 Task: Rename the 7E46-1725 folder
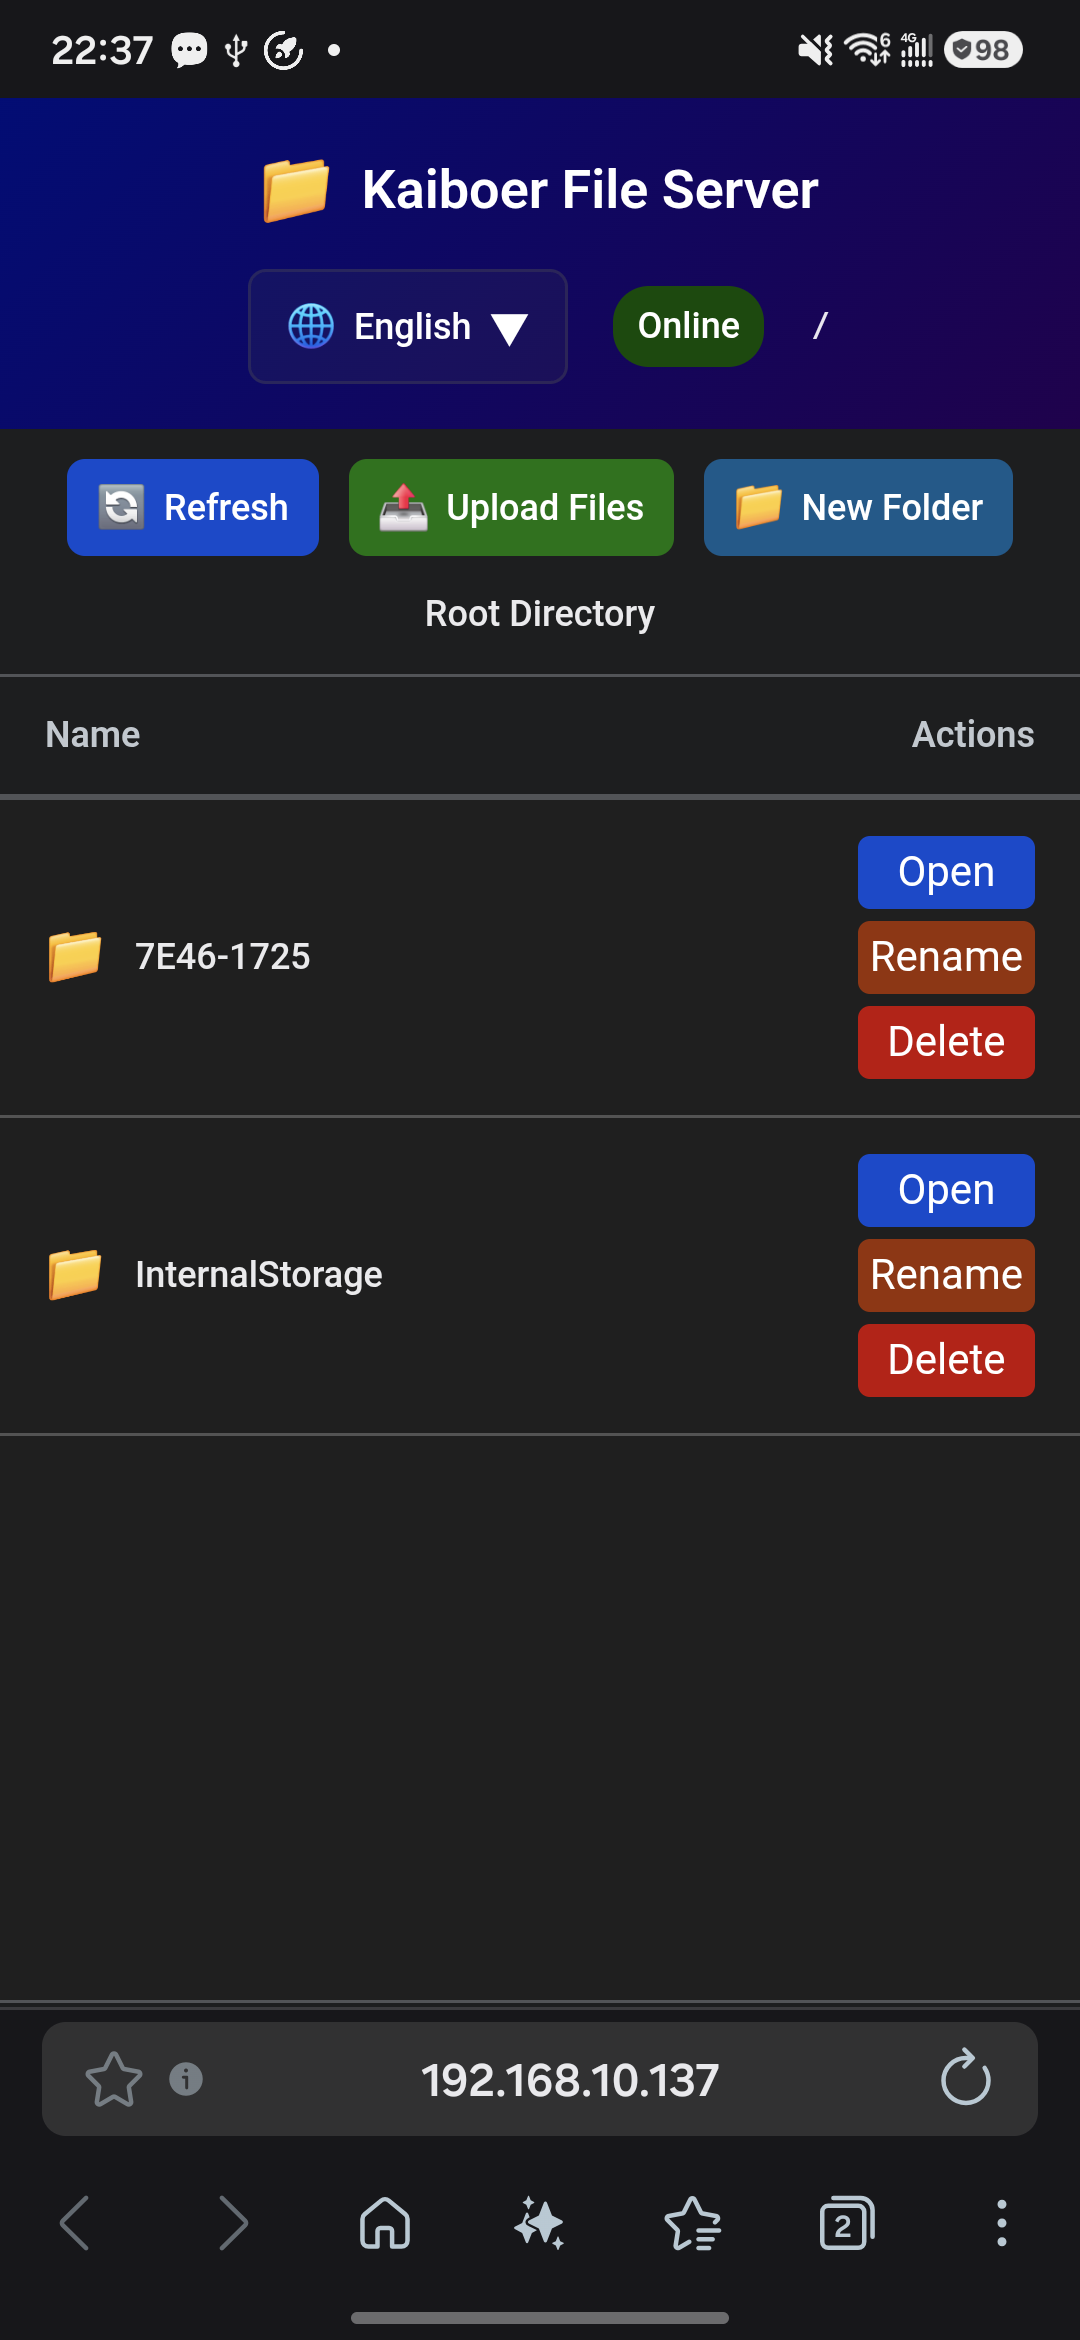(946, 957)
